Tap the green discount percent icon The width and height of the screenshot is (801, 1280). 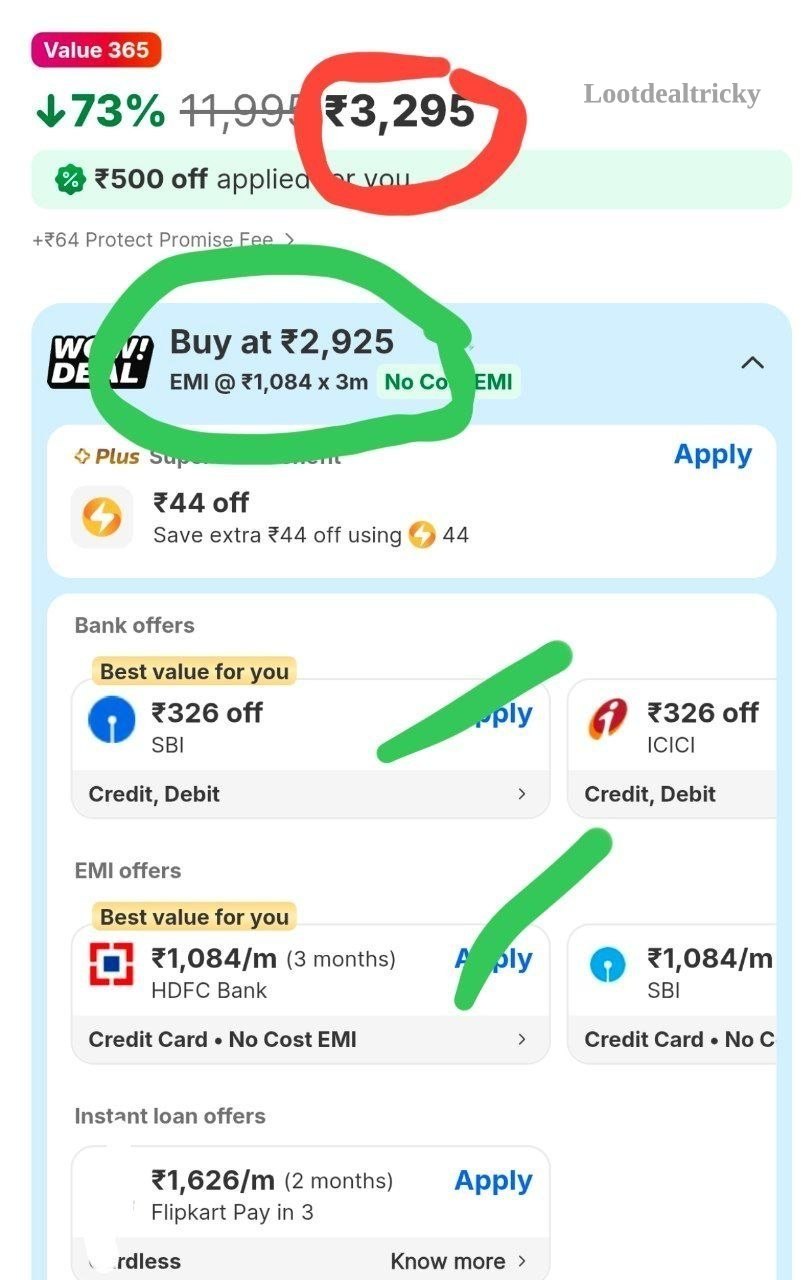pyautogui.click(x=70, y=180)
